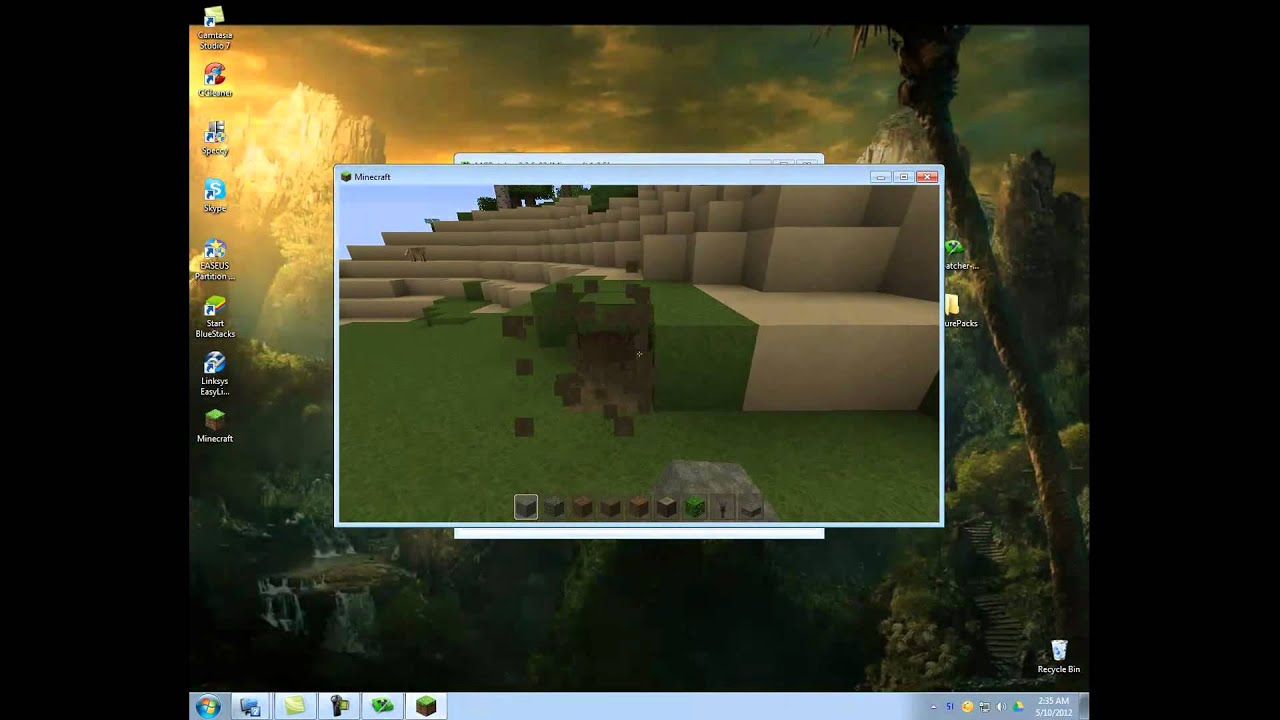Click the crosshair on the breaking dirt block
The width and height of the screenshot is (1280, 720).
coord(639,354)
